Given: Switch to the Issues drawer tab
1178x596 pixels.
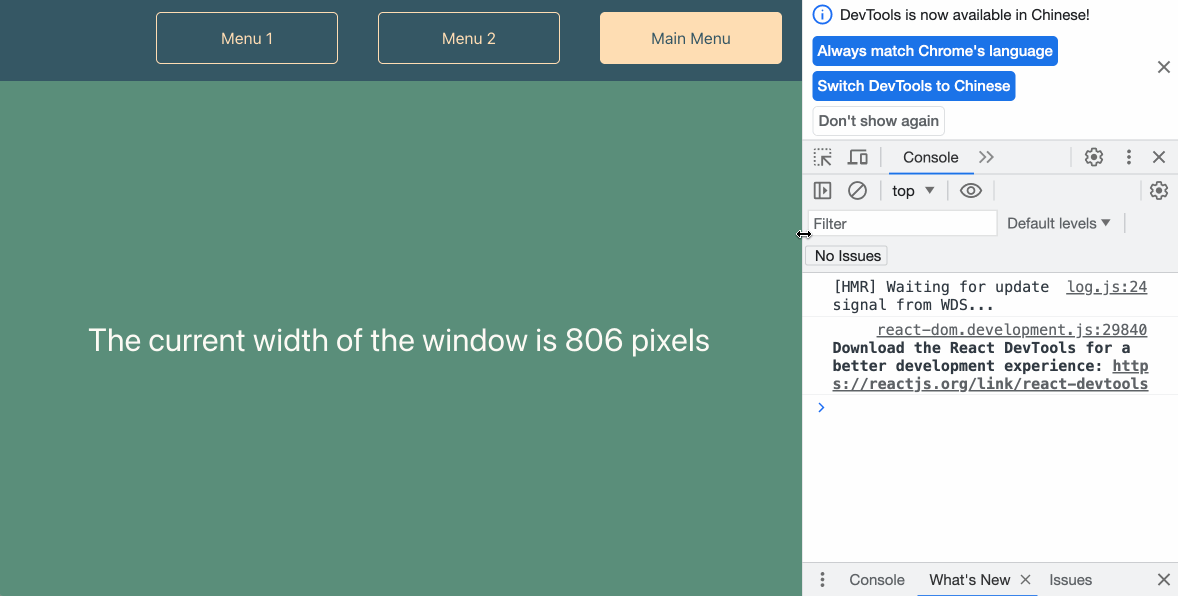Looking at the screenshot, I should point(1070,580).
